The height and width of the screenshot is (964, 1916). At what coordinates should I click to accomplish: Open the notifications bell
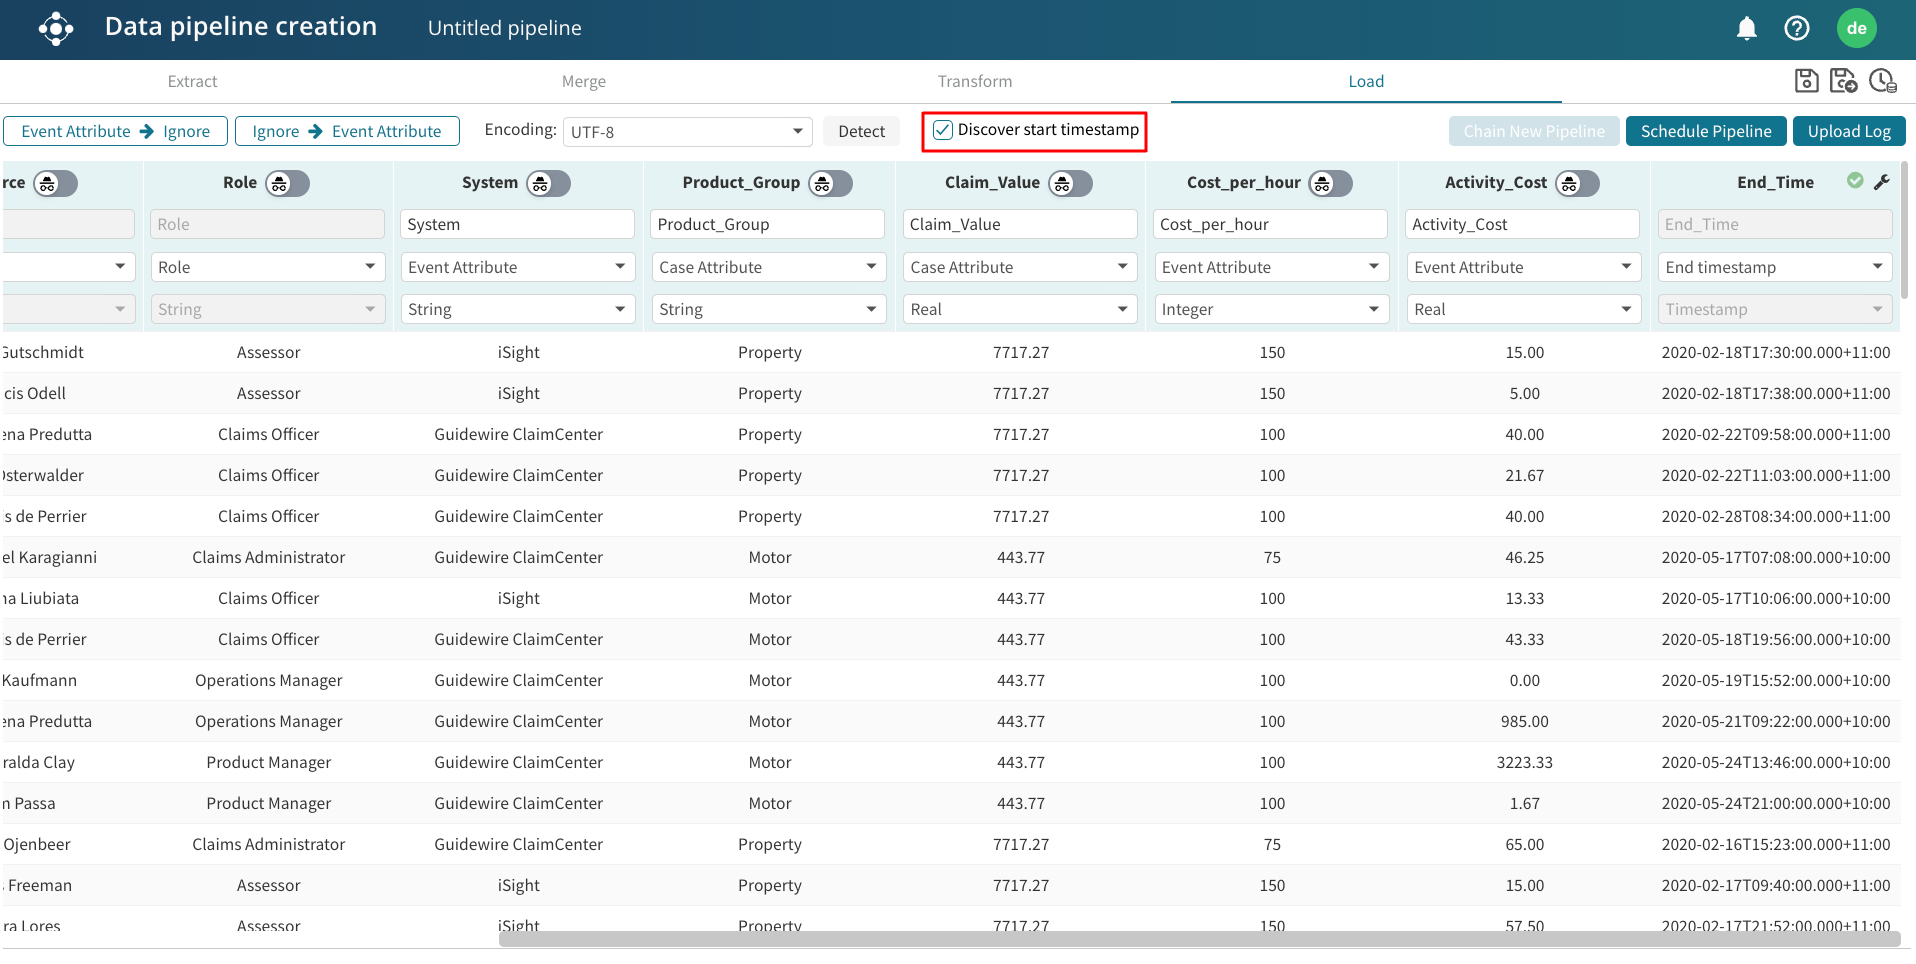[1746, 29]
